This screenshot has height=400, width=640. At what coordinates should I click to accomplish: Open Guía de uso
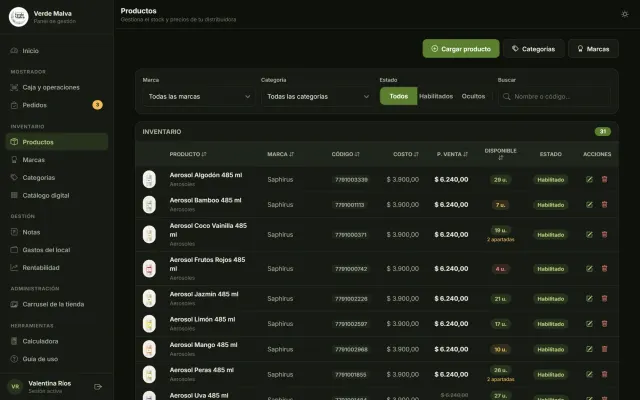[x=57, y=359]
